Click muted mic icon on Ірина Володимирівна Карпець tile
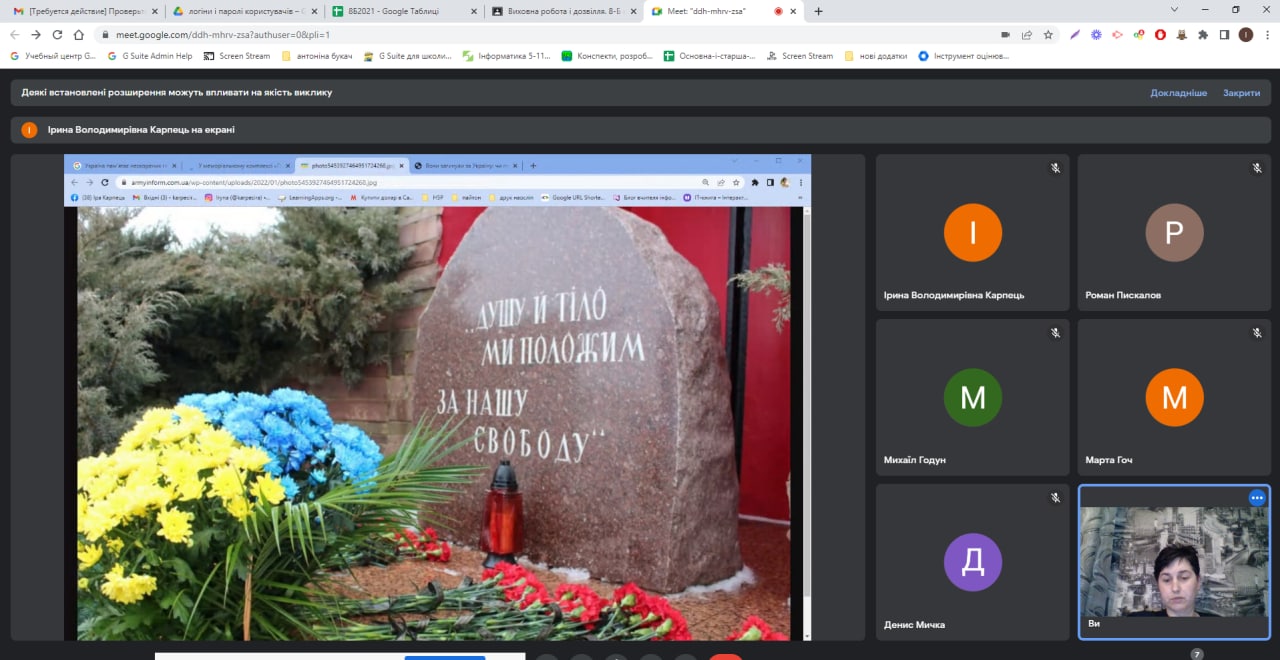Image resolution: width=1280 pixels, height=660 pixels. click(1055, 168)
